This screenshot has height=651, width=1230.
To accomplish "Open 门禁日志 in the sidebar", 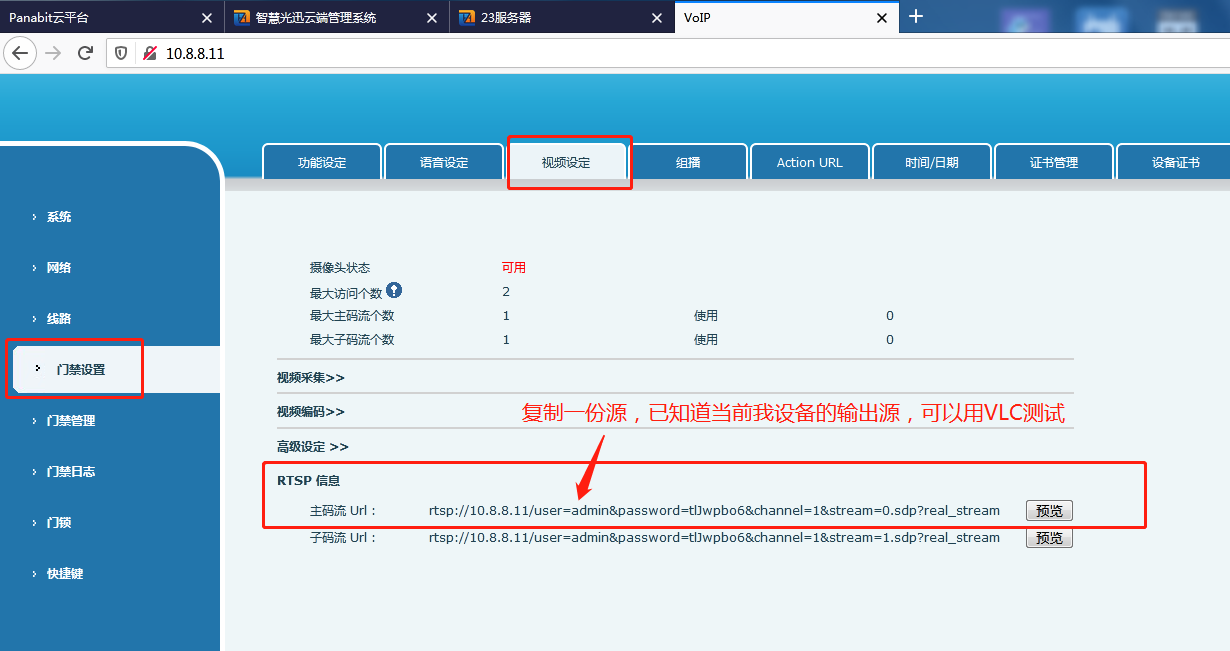I will tap(71, 471).
